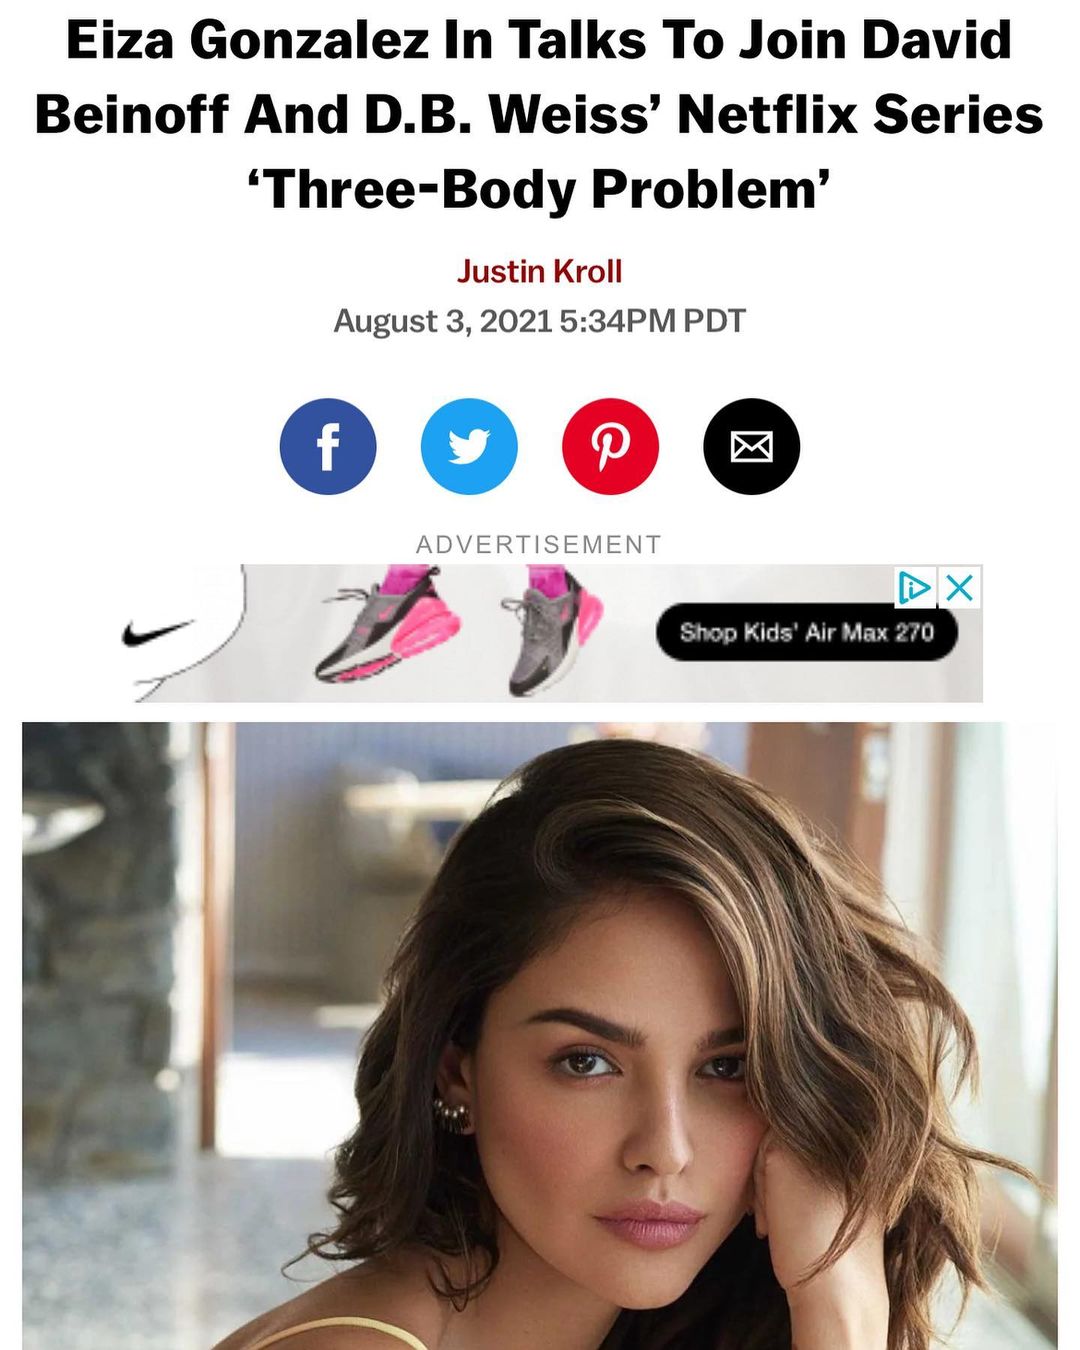Click the ADVERTISEMENT label above the banner
The width and height of the screenshot is (1080, 1350).
540,544
